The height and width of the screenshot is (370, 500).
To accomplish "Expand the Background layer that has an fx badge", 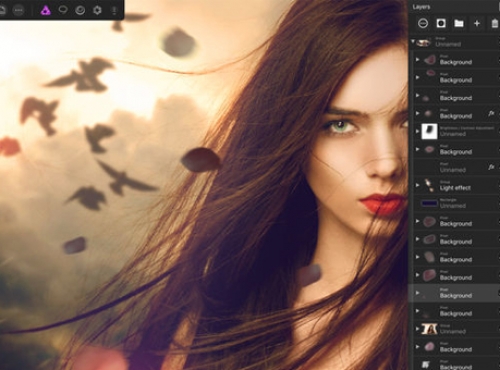I will pos(417,113).
